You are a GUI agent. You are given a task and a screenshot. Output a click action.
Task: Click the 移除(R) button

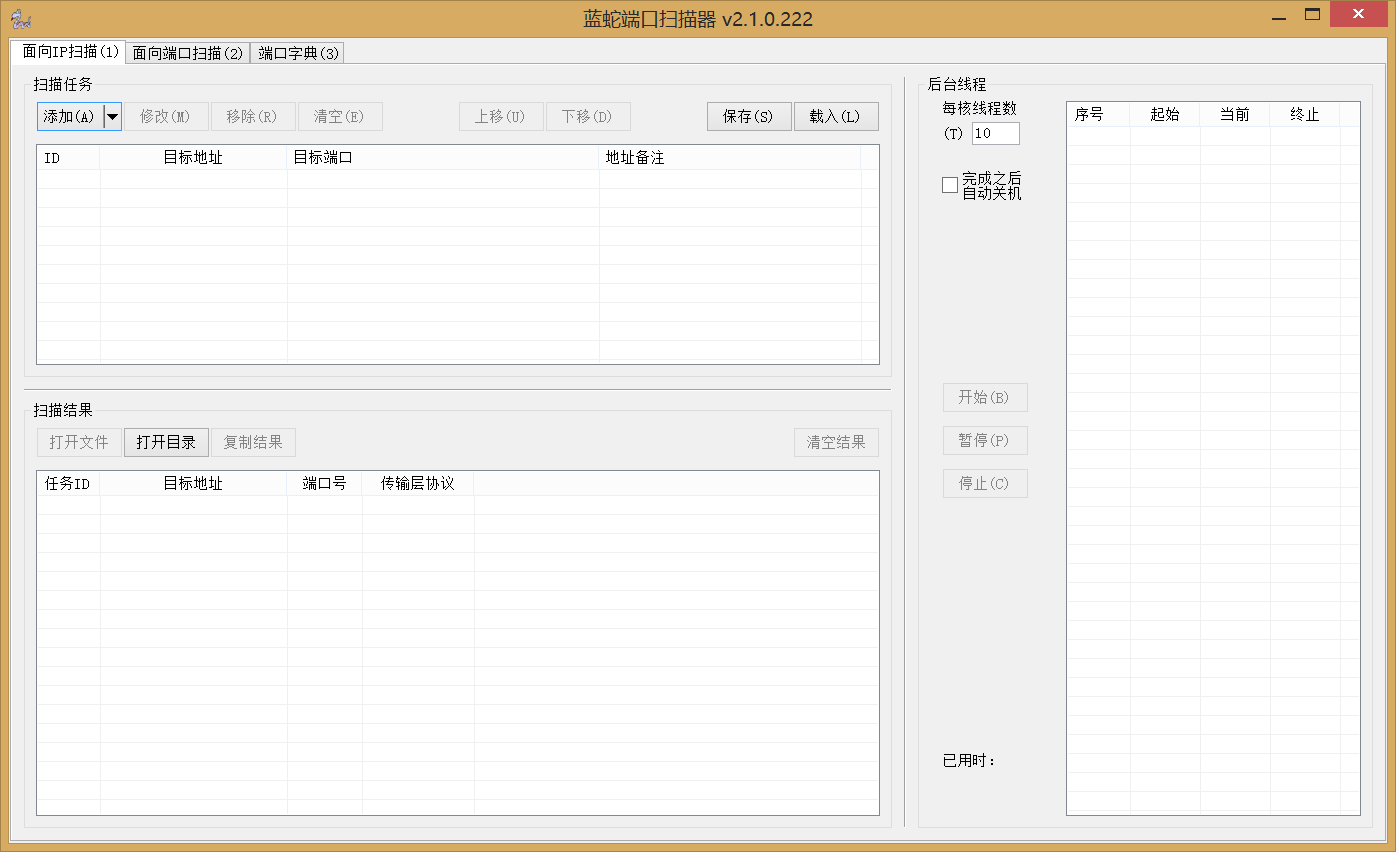tap(253, 116)
